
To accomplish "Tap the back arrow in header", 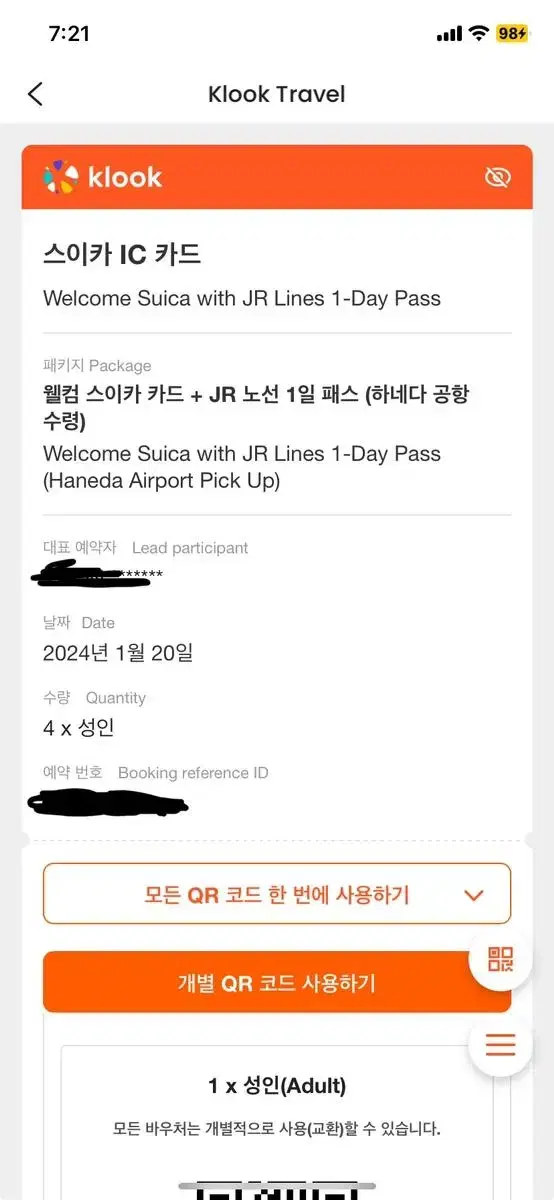I will click(35, 94).
